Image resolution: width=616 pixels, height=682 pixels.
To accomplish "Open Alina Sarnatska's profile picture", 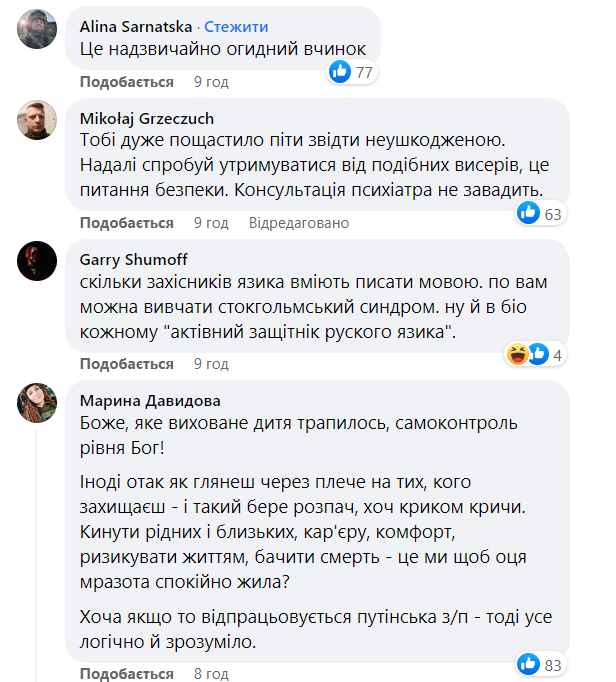I will click(37, 29).
